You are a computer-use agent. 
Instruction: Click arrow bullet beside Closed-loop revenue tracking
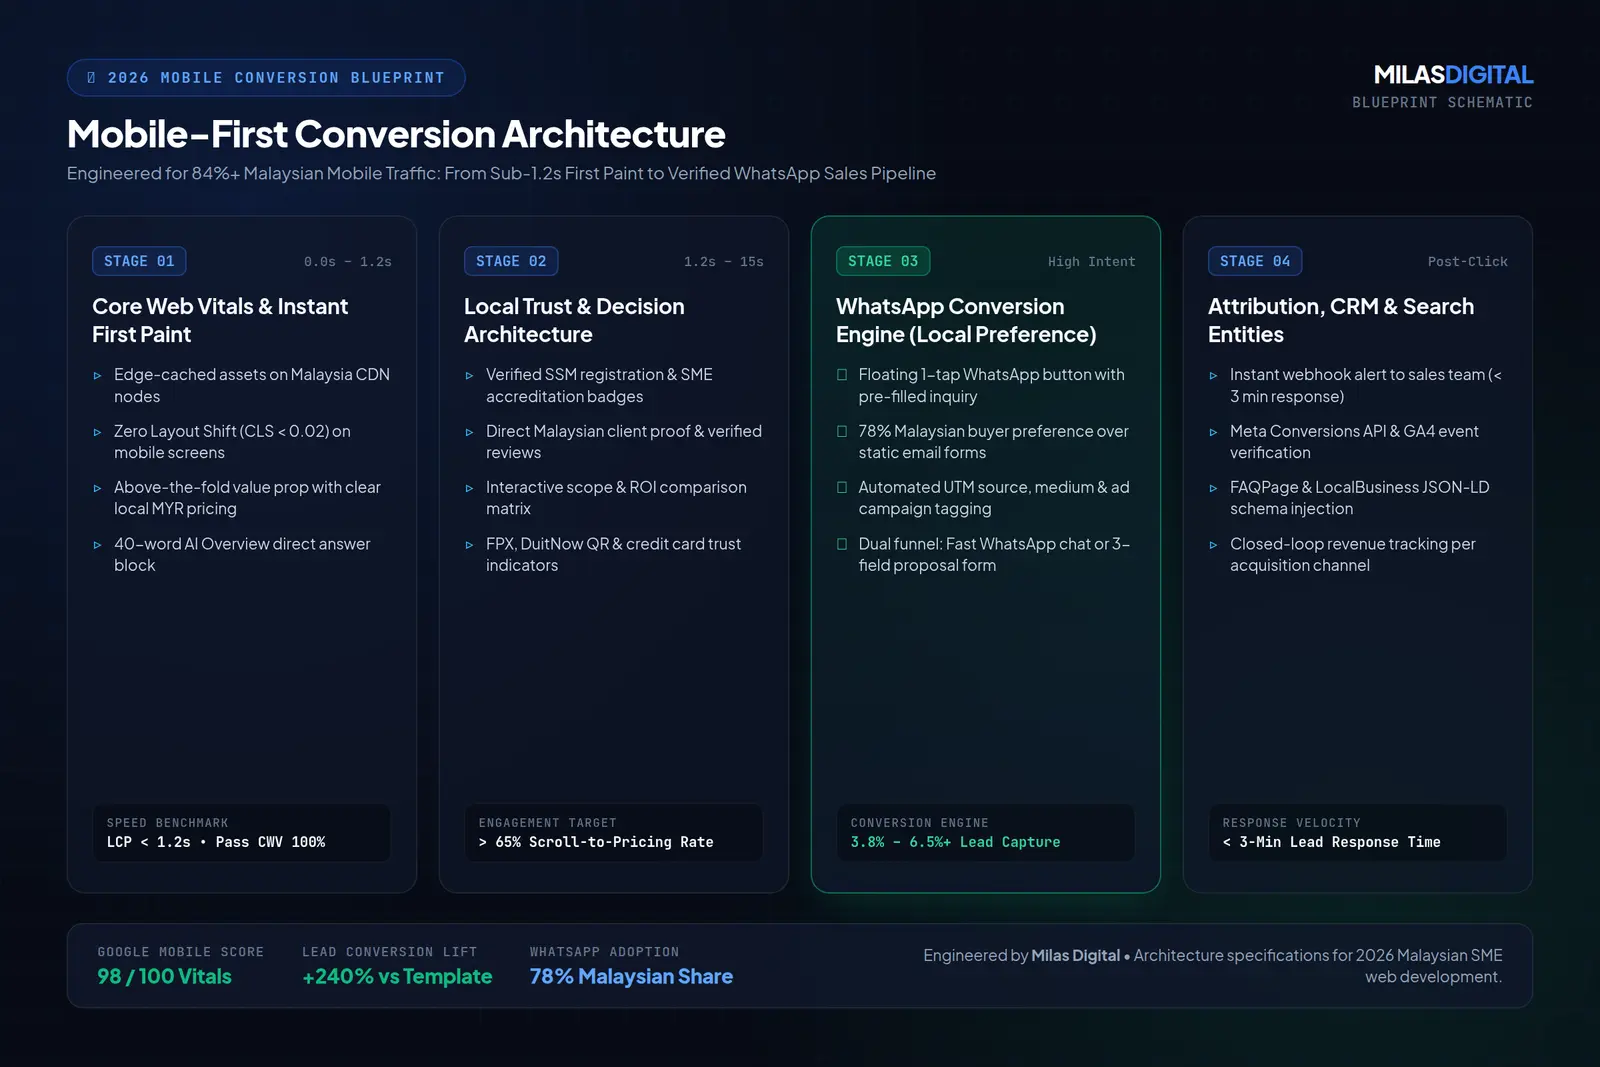point(1213,545)
